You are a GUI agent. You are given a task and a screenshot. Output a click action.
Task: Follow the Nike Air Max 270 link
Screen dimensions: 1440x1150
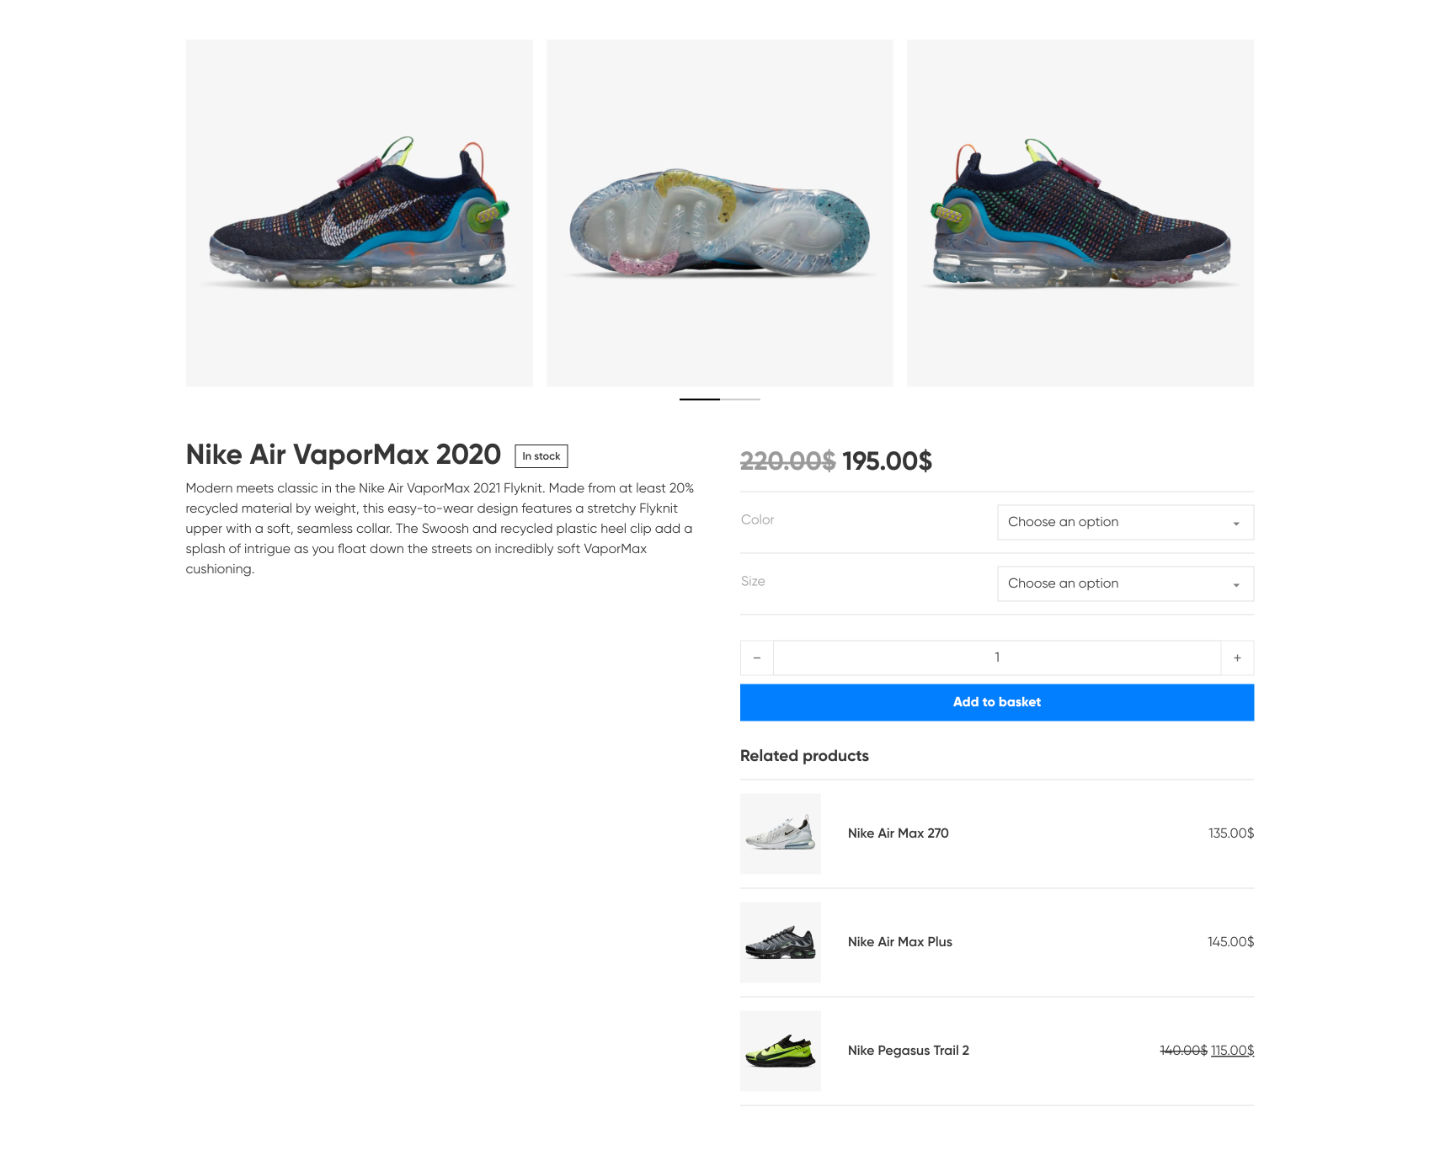898,833
